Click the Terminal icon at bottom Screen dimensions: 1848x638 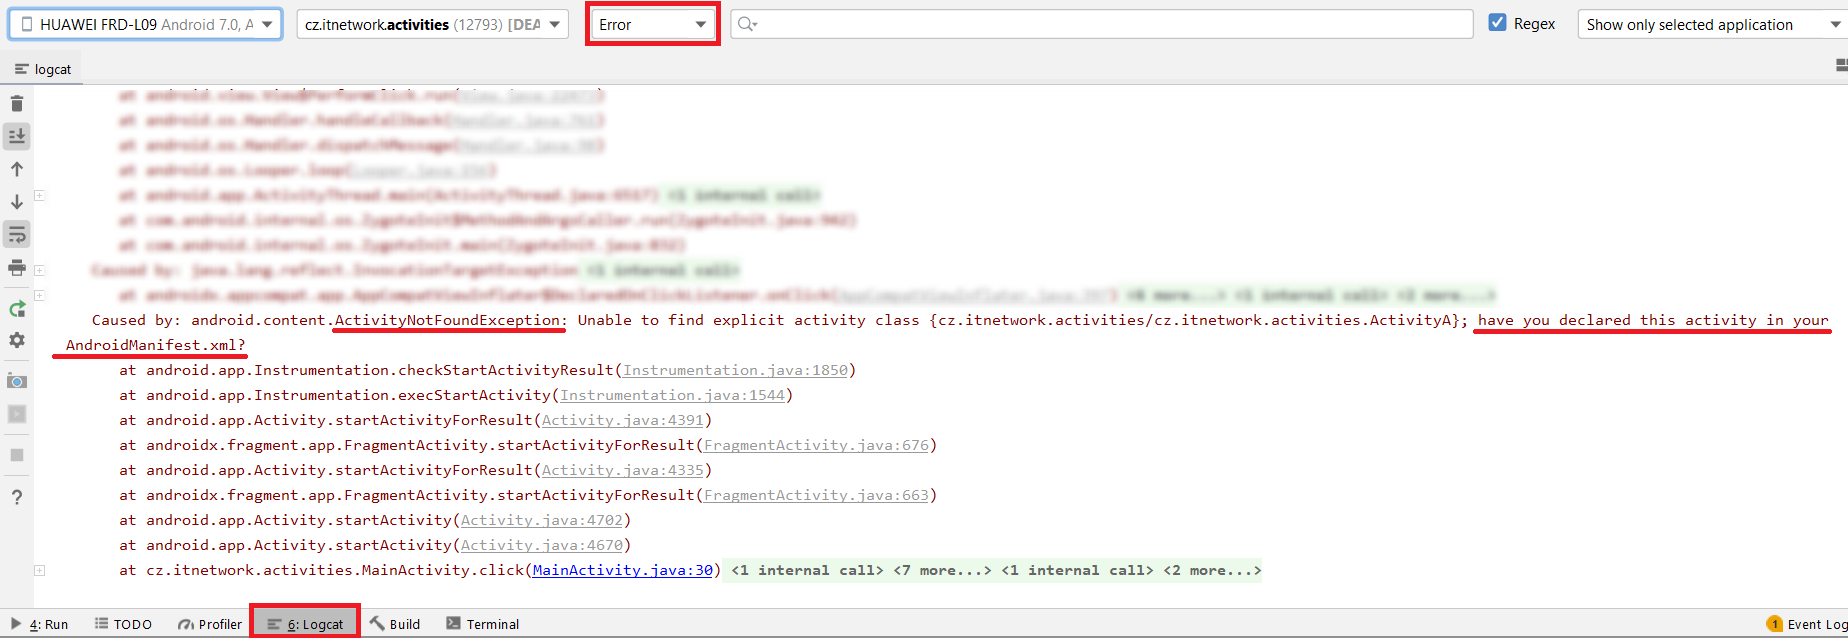(453, 623)
